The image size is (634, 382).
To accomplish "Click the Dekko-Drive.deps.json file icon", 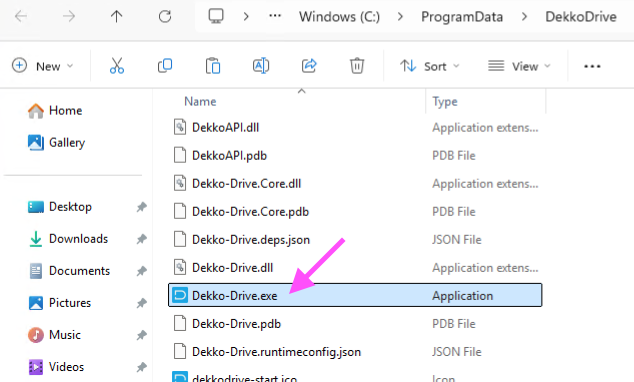I will (180, 239).
